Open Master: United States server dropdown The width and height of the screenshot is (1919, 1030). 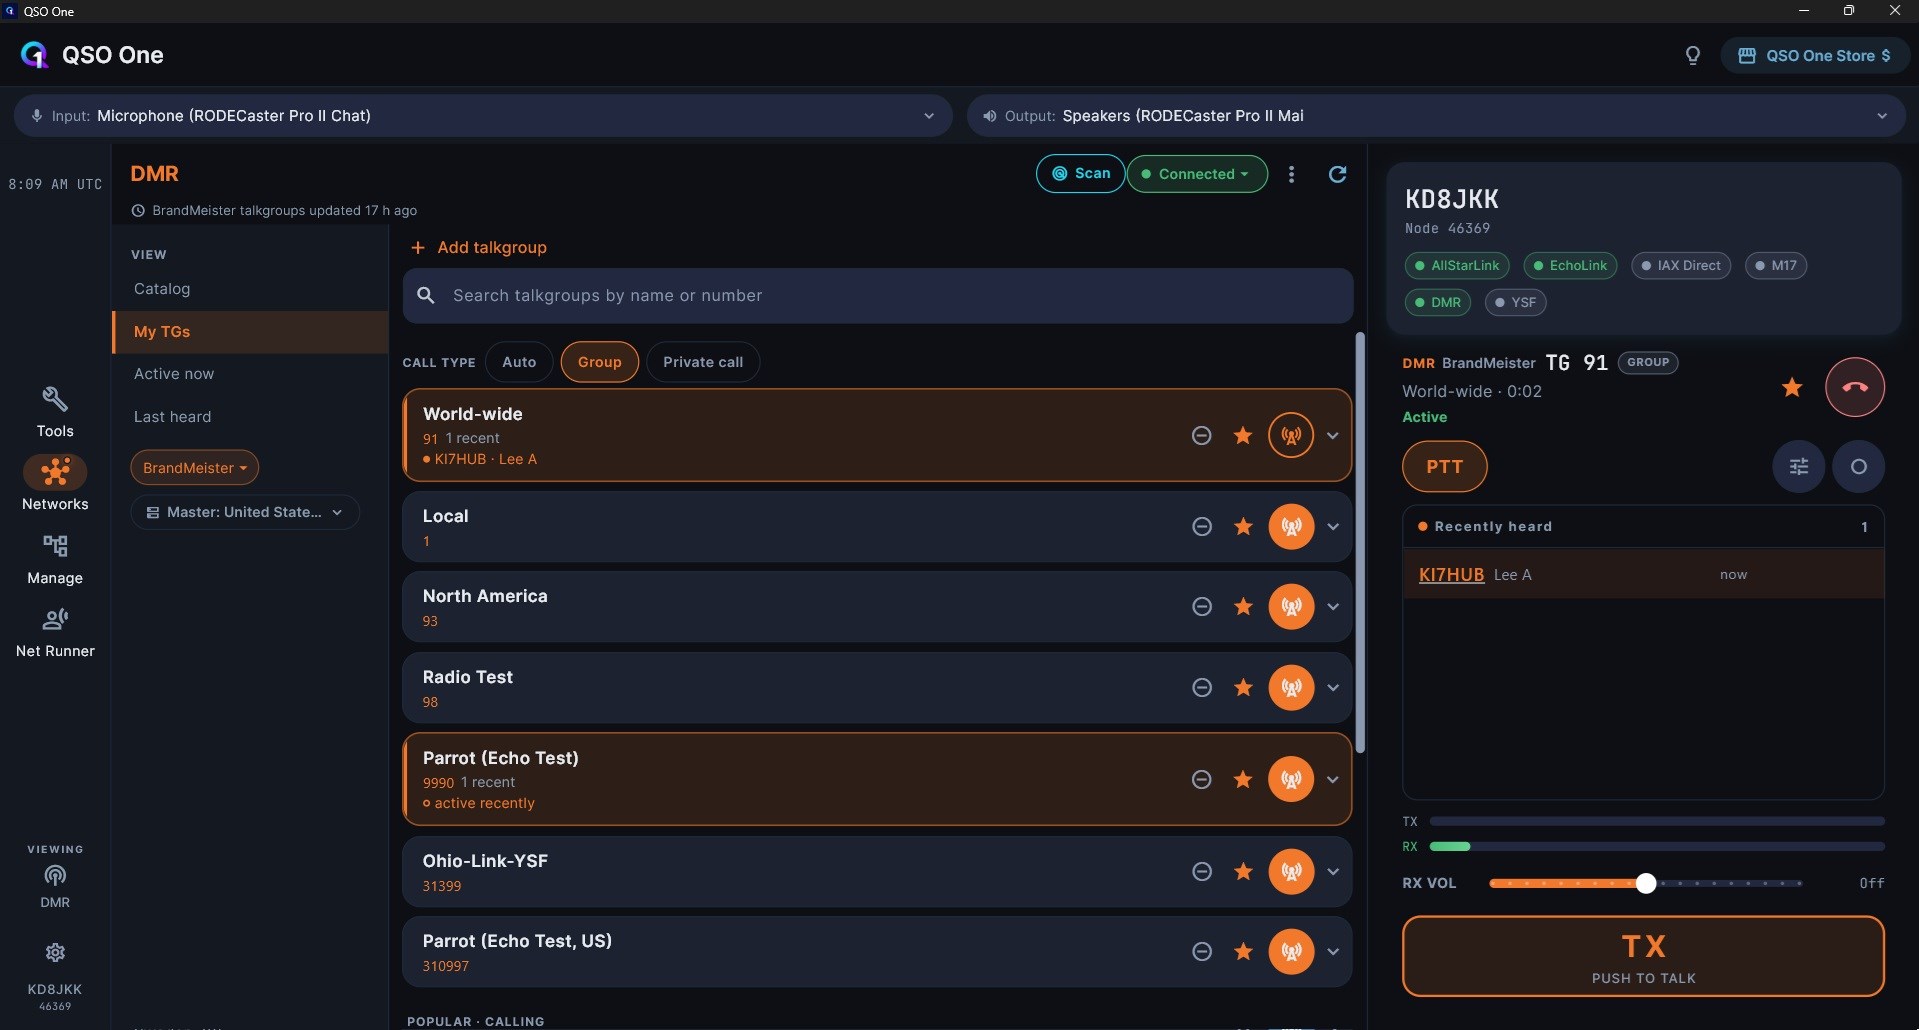pos(245,512)
